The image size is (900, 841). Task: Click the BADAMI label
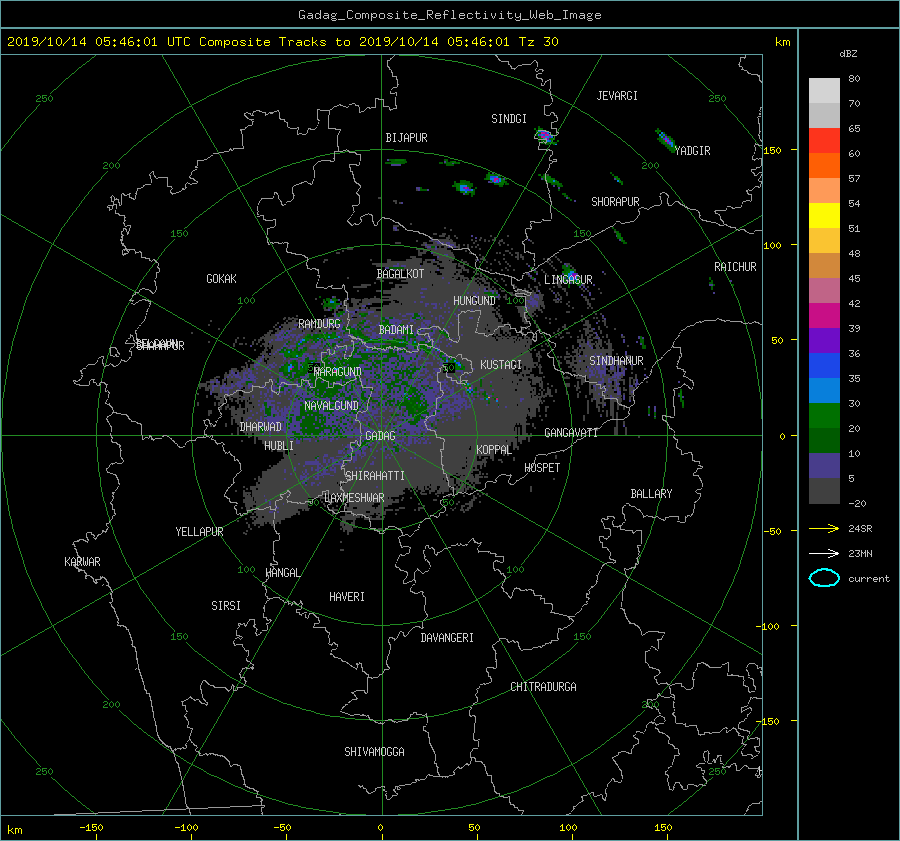tap(396, 330)
